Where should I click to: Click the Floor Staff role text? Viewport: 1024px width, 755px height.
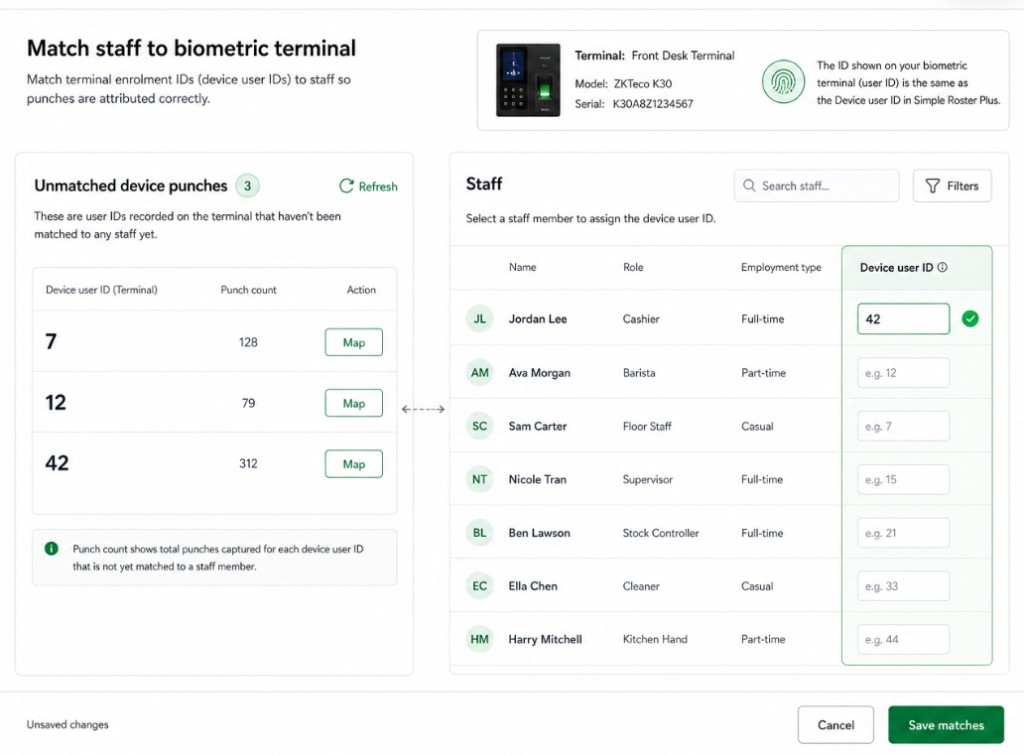click(x=647, y=426)
